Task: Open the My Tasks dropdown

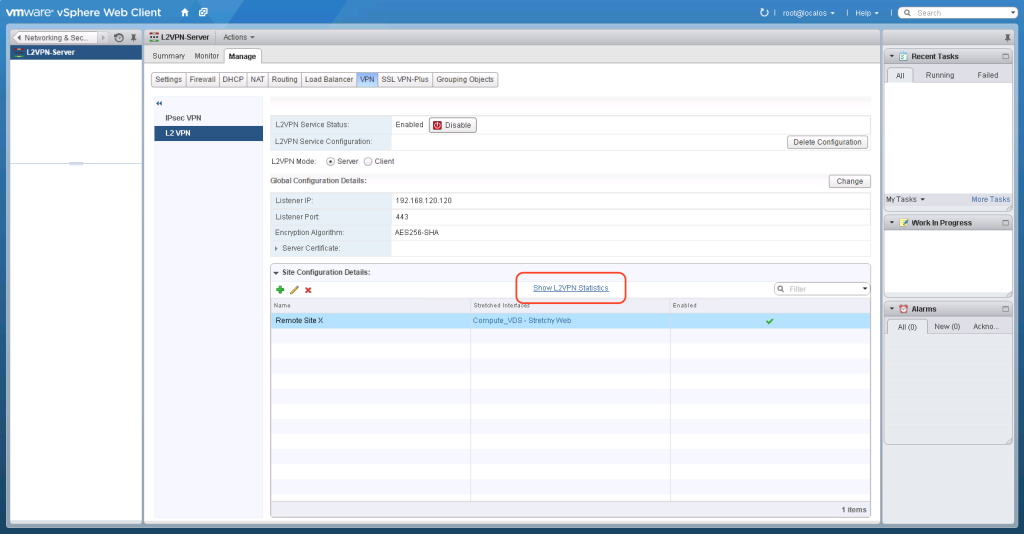Action: pyautogui.click(x=905, y=199)
